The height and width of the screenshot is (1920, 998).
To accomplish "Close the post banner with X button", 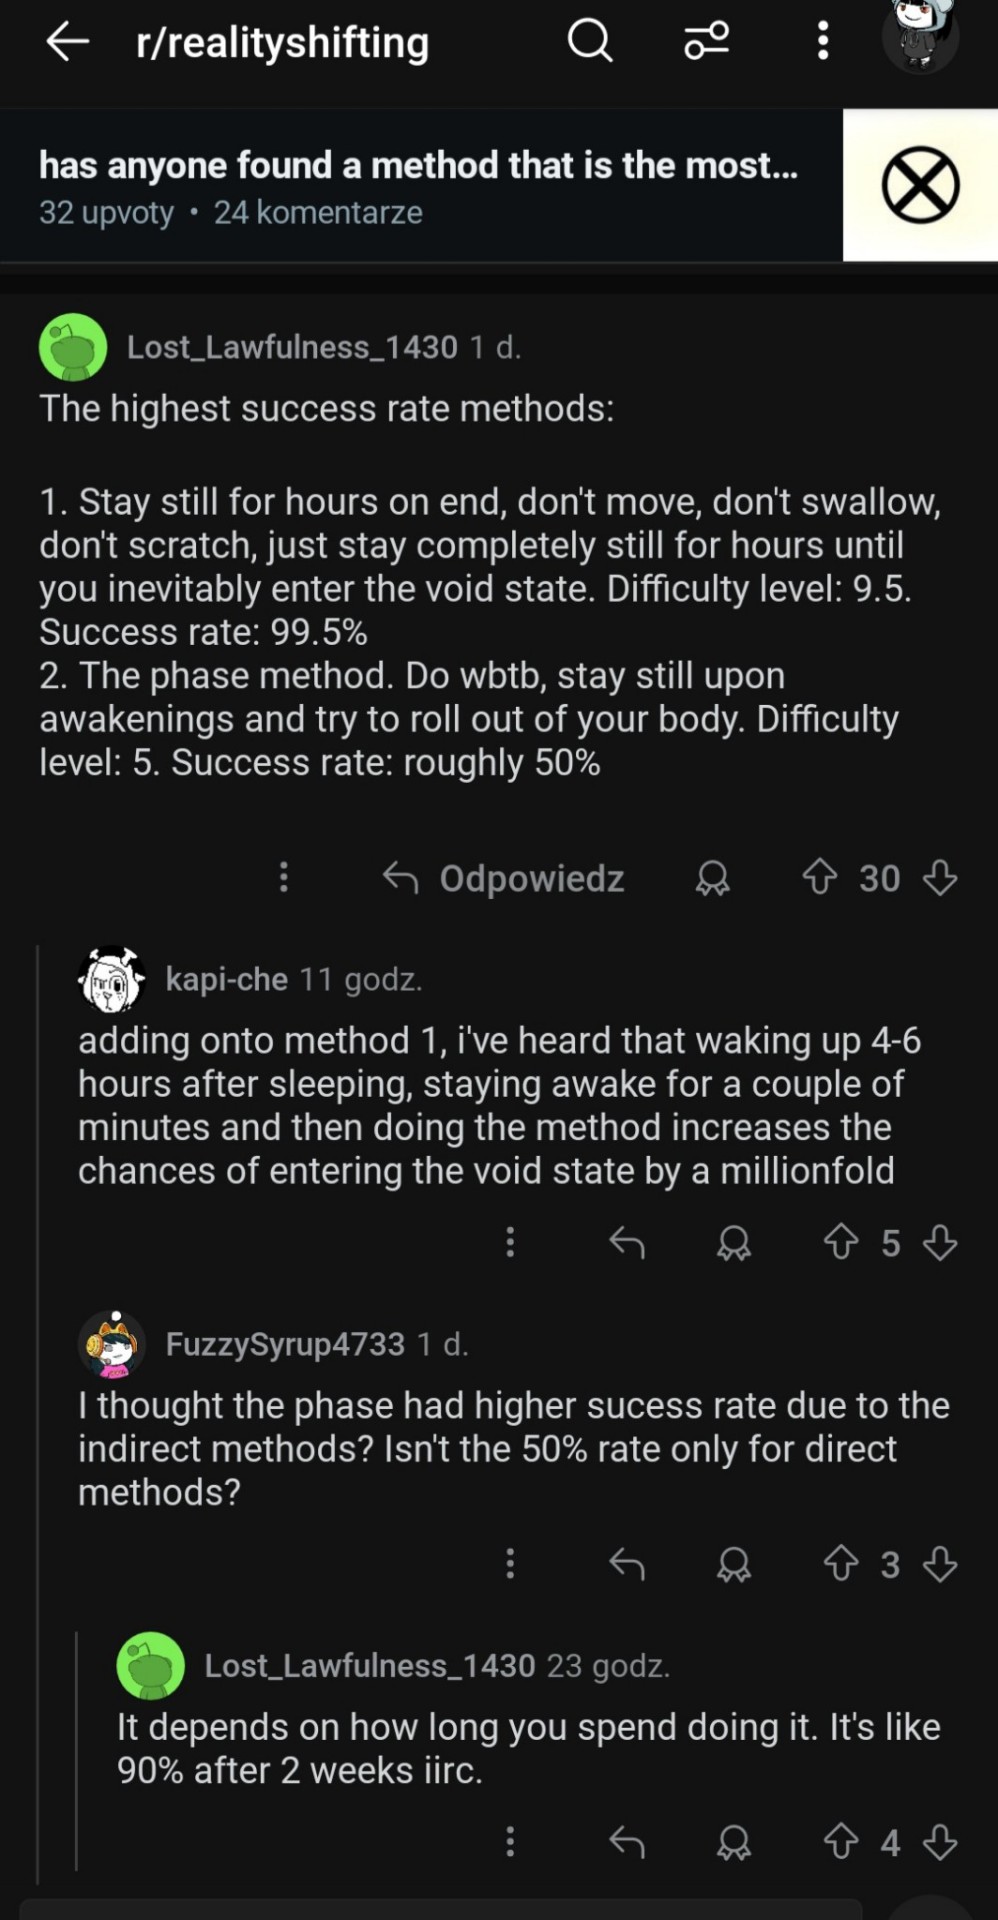I will point(920,185).
